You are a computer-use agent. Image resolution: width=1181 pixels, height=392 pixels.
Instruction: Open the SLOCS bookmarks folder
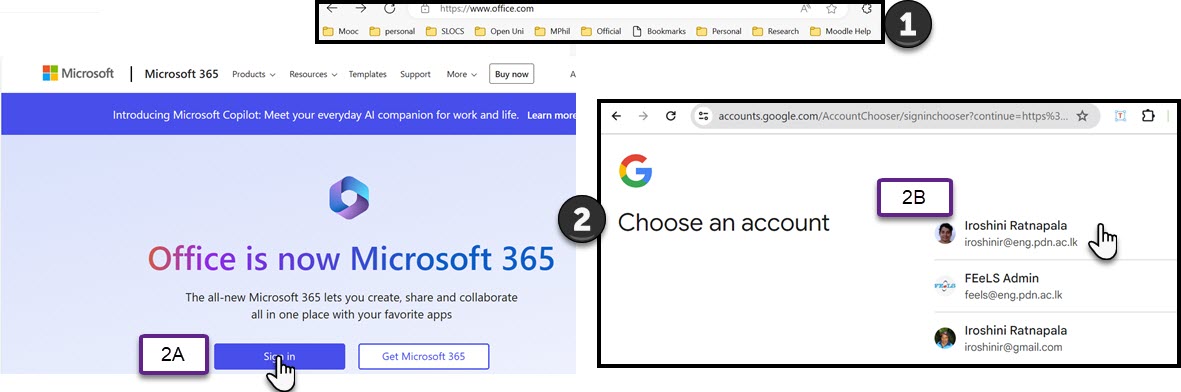point(444,32)
